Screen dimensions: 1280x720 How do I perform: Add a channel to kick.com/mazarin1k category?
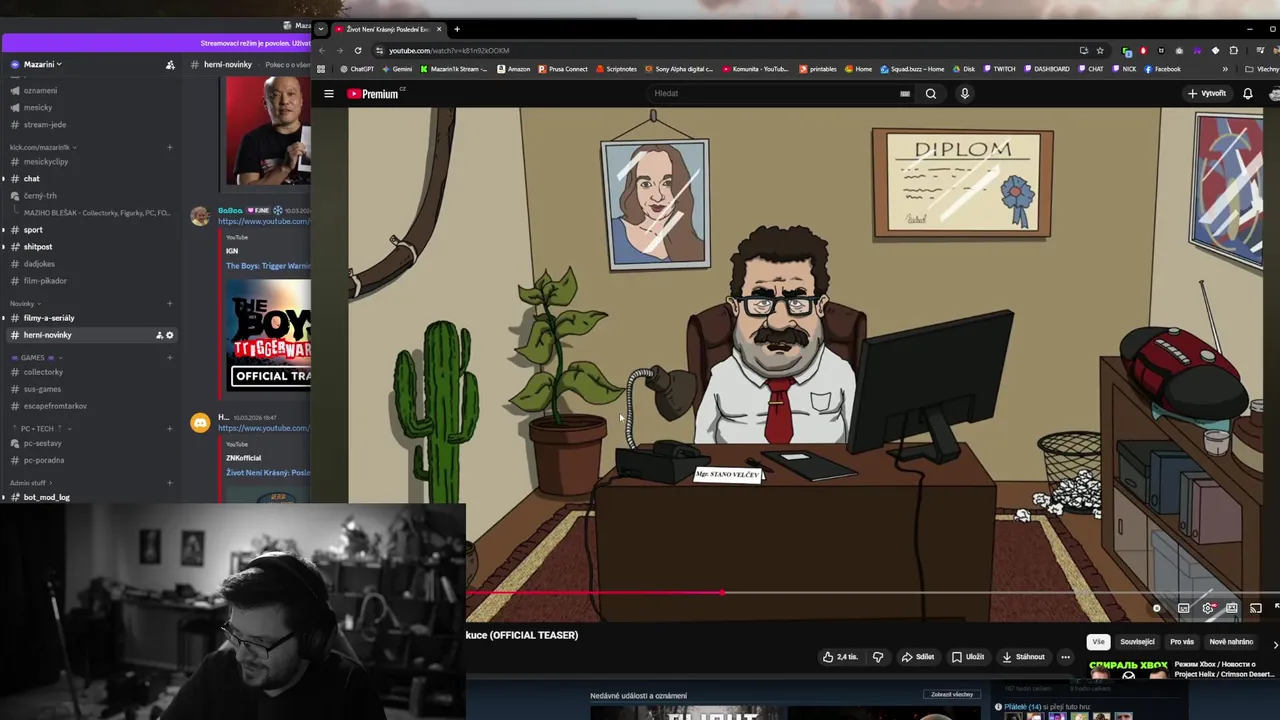click(x=169, y=147)
